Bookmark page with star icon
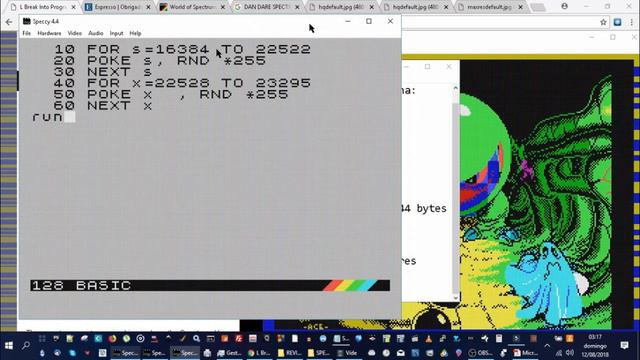Image resolution: width=640 pixels, height=360 pixels. coord(603,22)
